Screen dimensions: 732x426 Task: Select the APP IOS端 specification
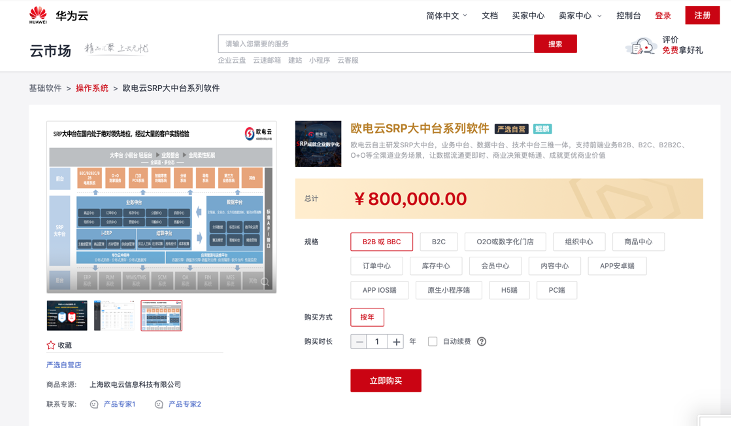tap(380, 290)
